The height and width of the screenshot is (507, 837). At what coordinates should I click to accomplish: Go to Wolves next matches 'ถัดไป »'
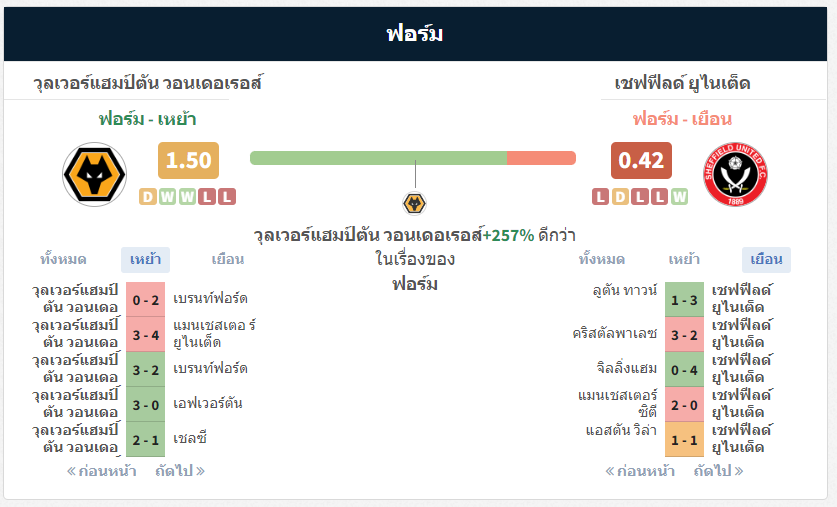[180, 471]
